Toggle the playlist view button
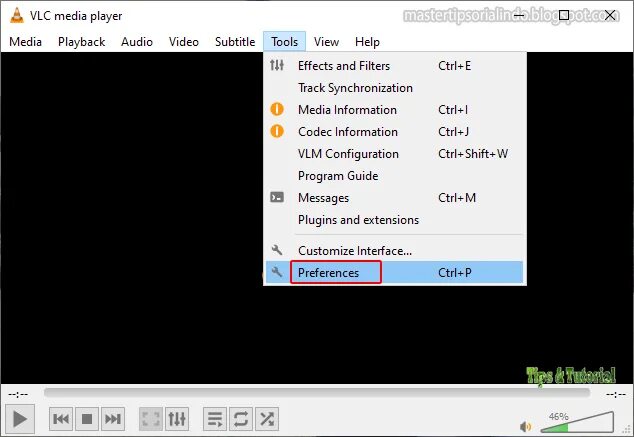The image size is (634, 437). click(x=215, y=419)
